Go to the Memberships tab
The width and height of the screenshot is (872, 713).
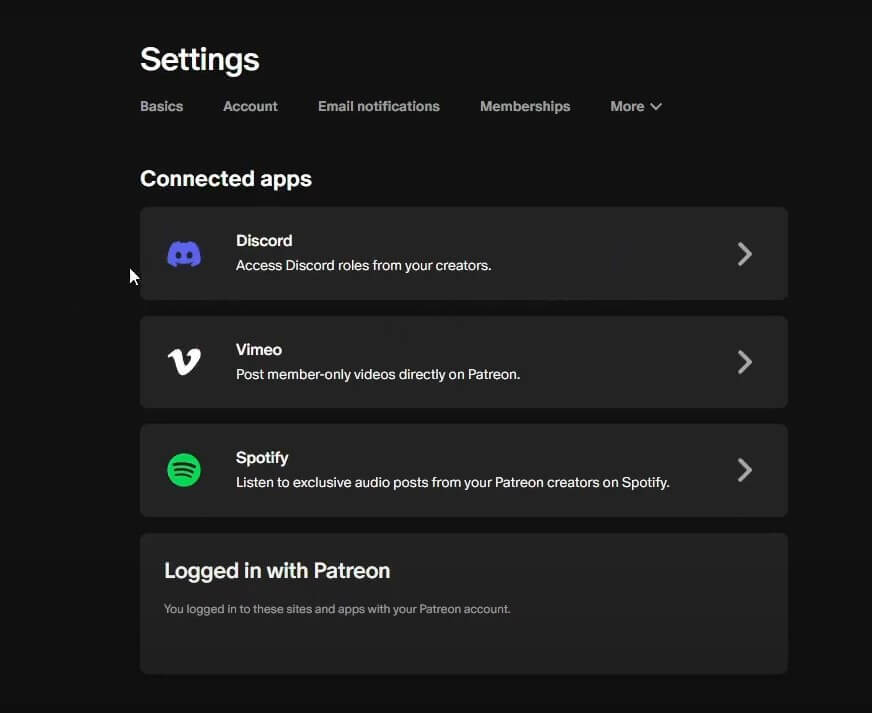click(x=525, y=106)
